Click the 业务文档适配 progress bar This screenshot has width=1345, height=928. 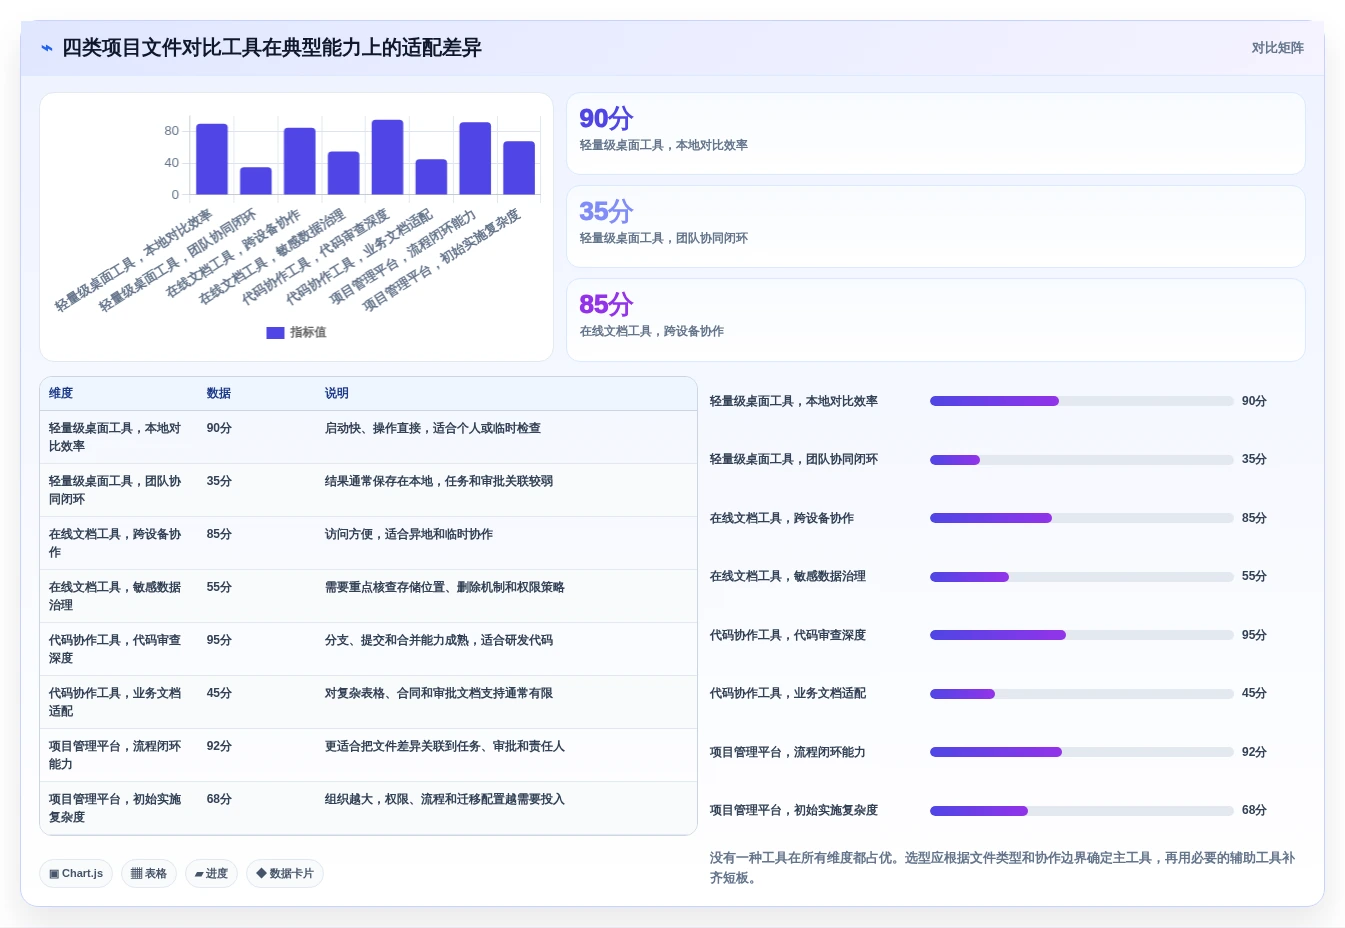1081,694
